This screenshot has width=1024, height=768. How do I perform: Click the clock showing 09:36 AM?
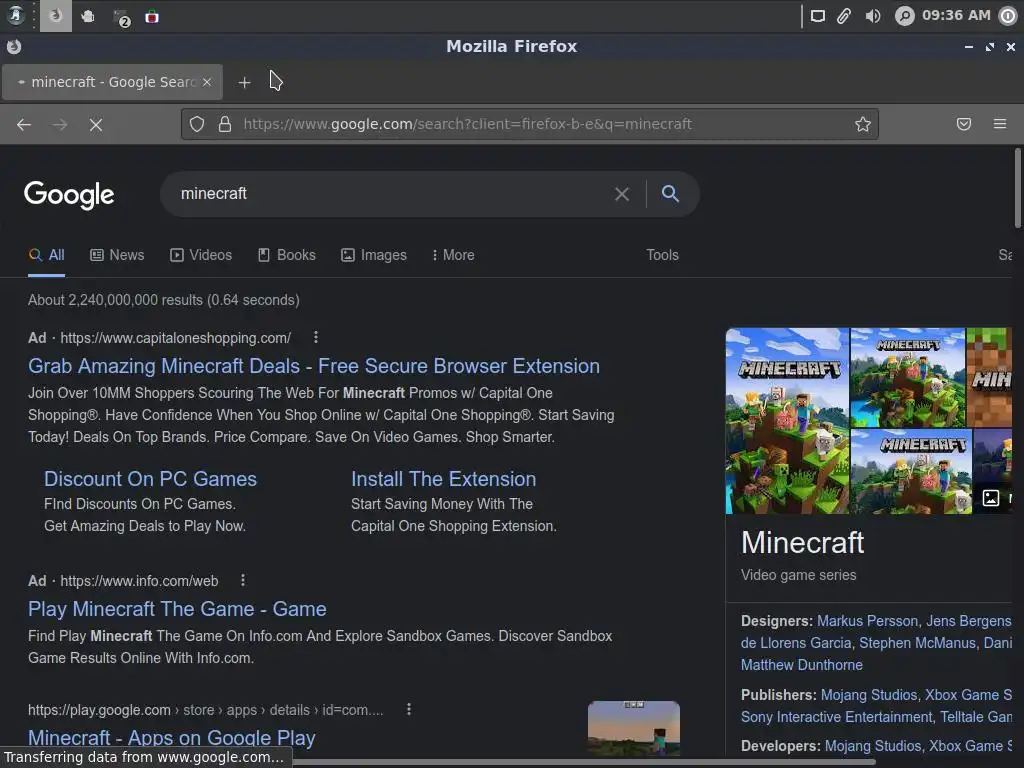[x=956, y=15]
